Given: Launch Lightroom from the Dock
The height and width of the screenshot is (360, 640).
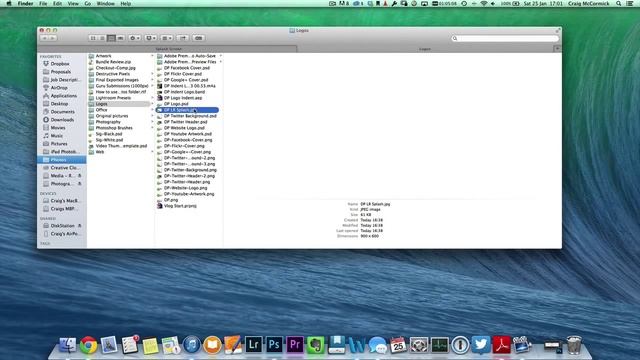Looking at the screenshot, I should (253, 345).
